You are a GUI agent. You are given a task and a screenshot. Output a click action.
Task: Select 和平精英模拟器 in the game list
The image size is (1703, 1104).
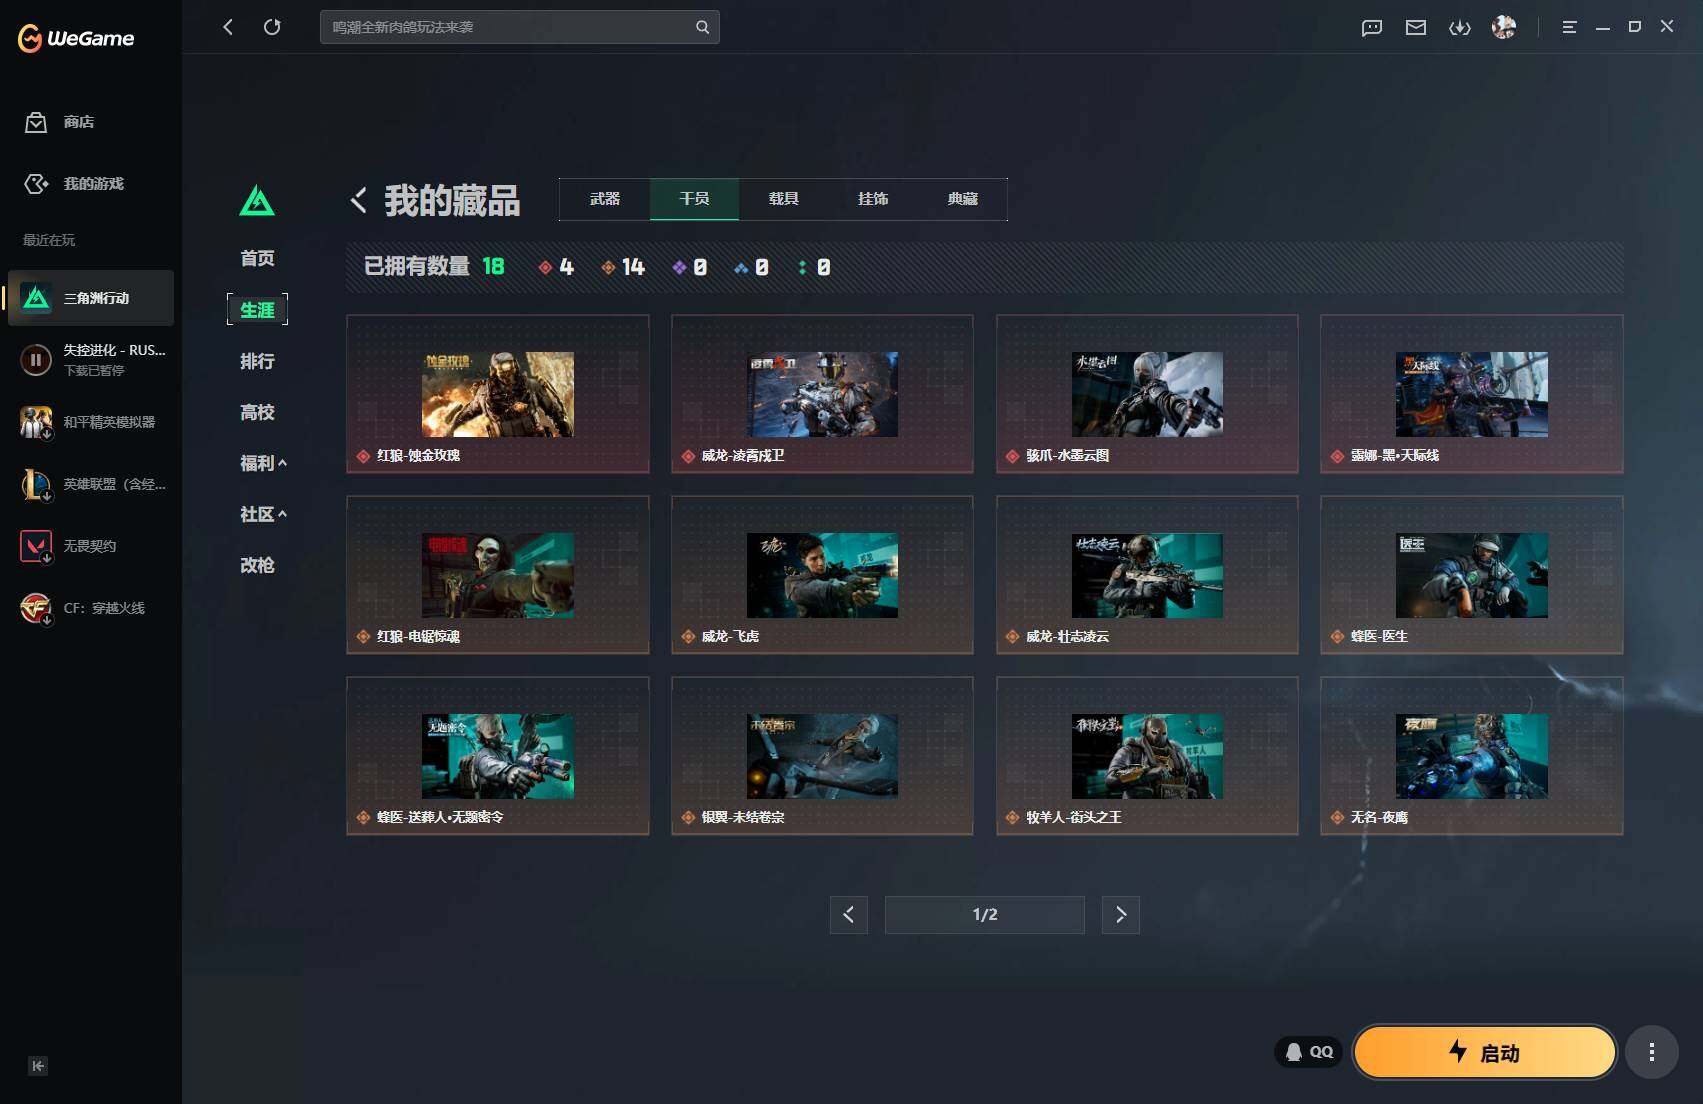(91, 422)
